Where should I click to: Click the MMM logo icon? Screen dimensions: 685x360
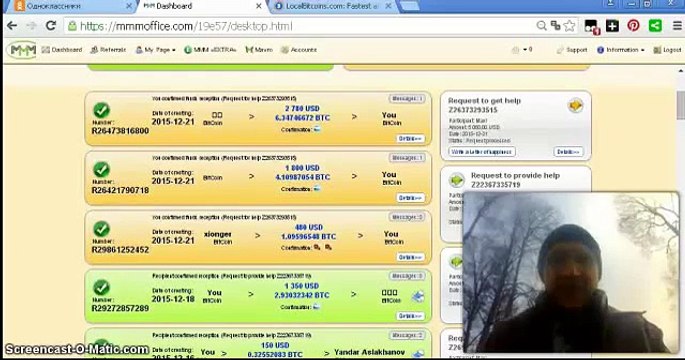click(23, 50)
